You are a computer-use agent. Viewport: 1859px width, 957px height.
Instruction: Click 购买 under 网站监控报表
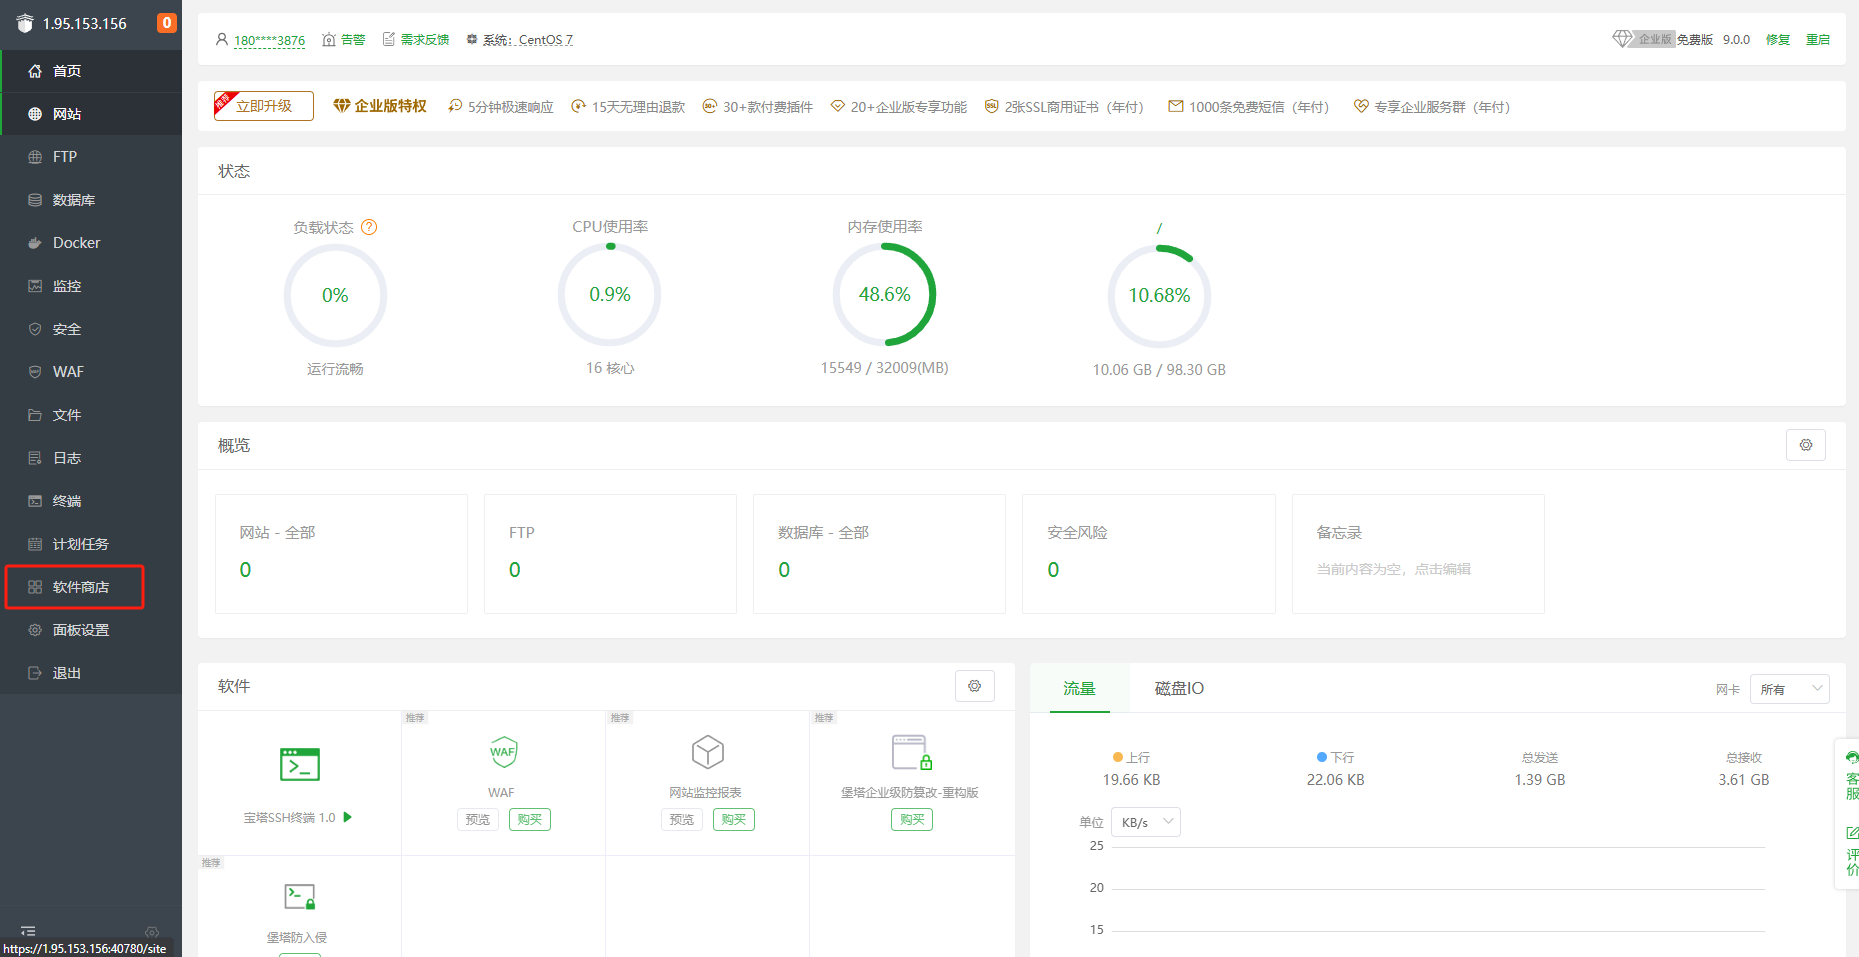[x=734, y=820]
